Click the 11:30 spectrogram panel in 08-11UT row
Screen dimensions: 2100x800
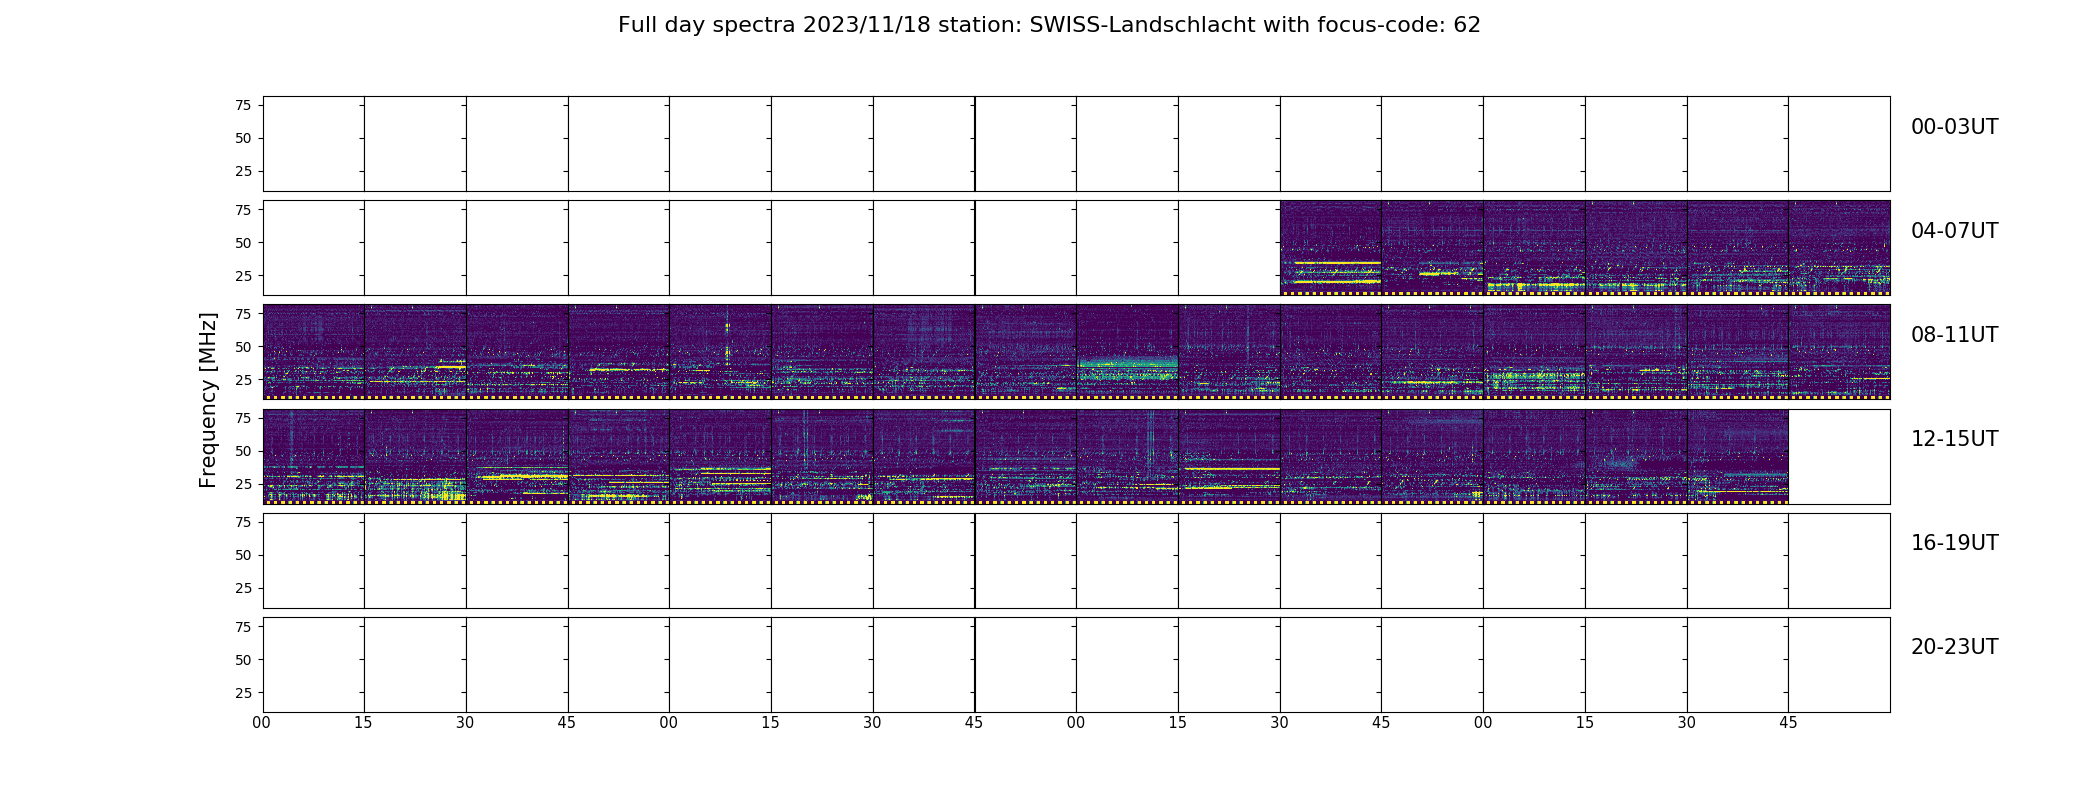click(1738, 352)
